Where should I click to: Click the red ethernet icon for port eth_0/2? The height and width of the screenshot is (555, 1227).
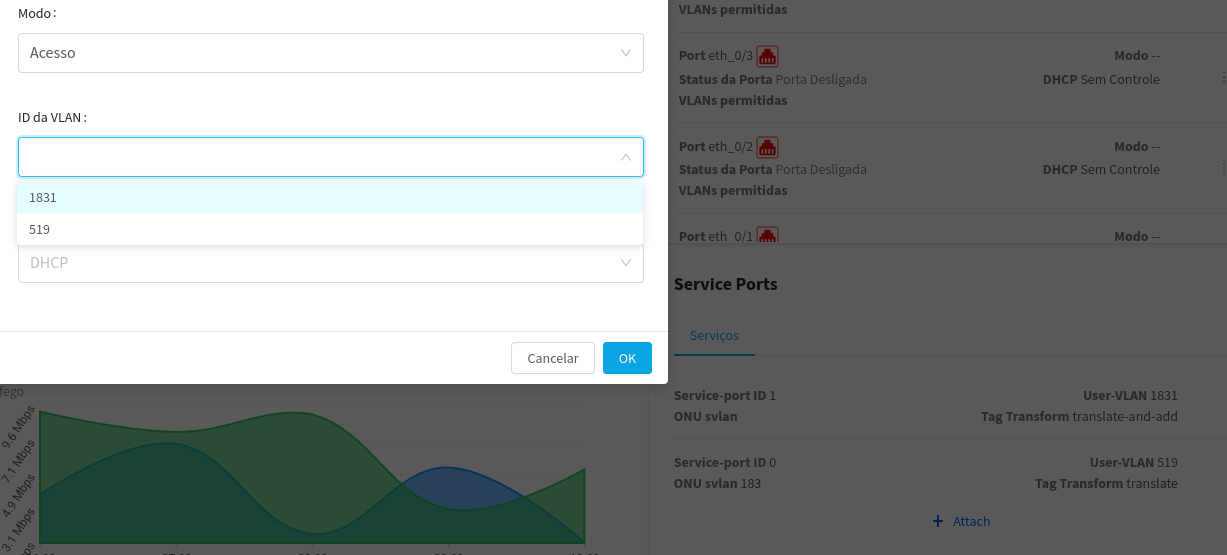click(767, 147)
